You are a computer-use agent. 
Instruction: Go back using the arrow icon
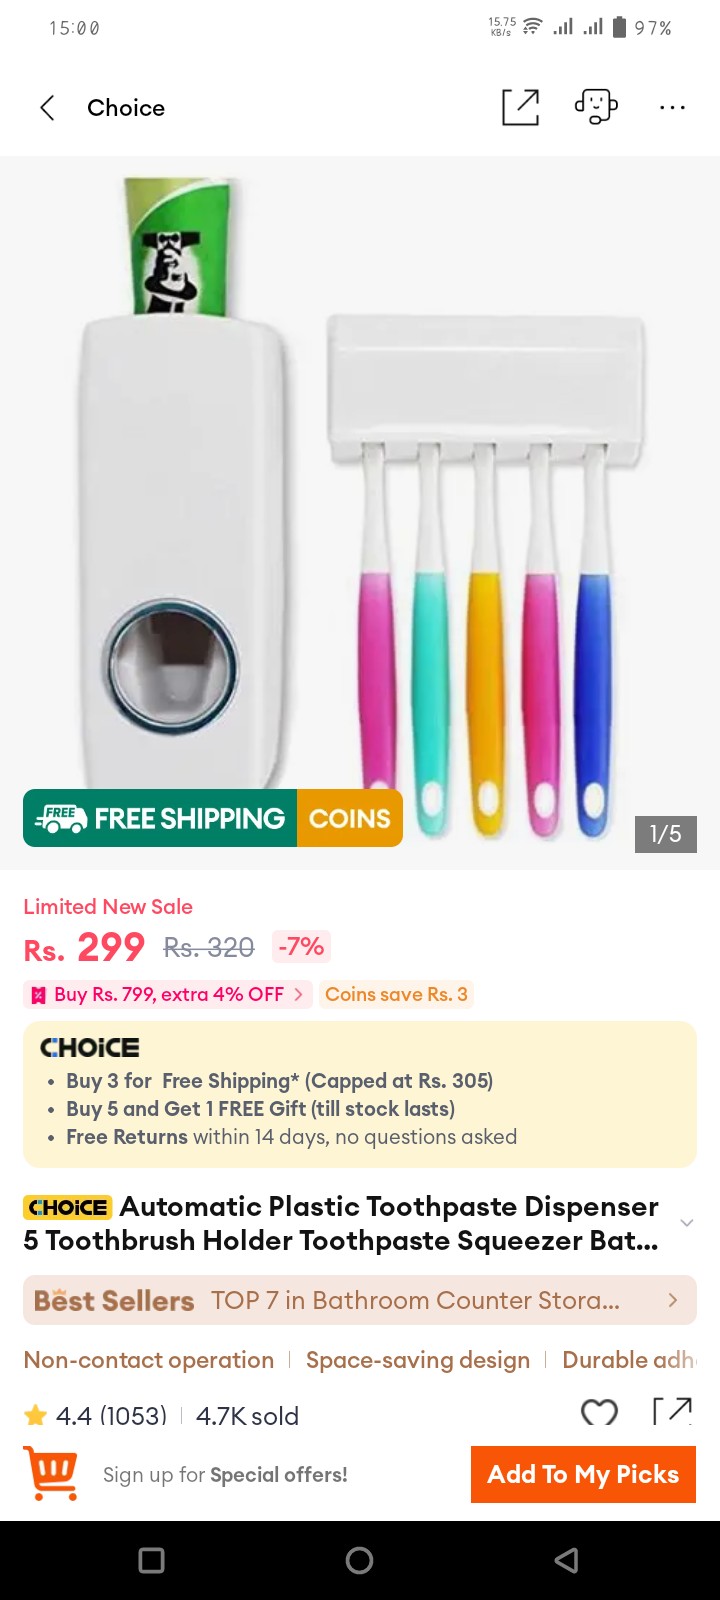47,108
